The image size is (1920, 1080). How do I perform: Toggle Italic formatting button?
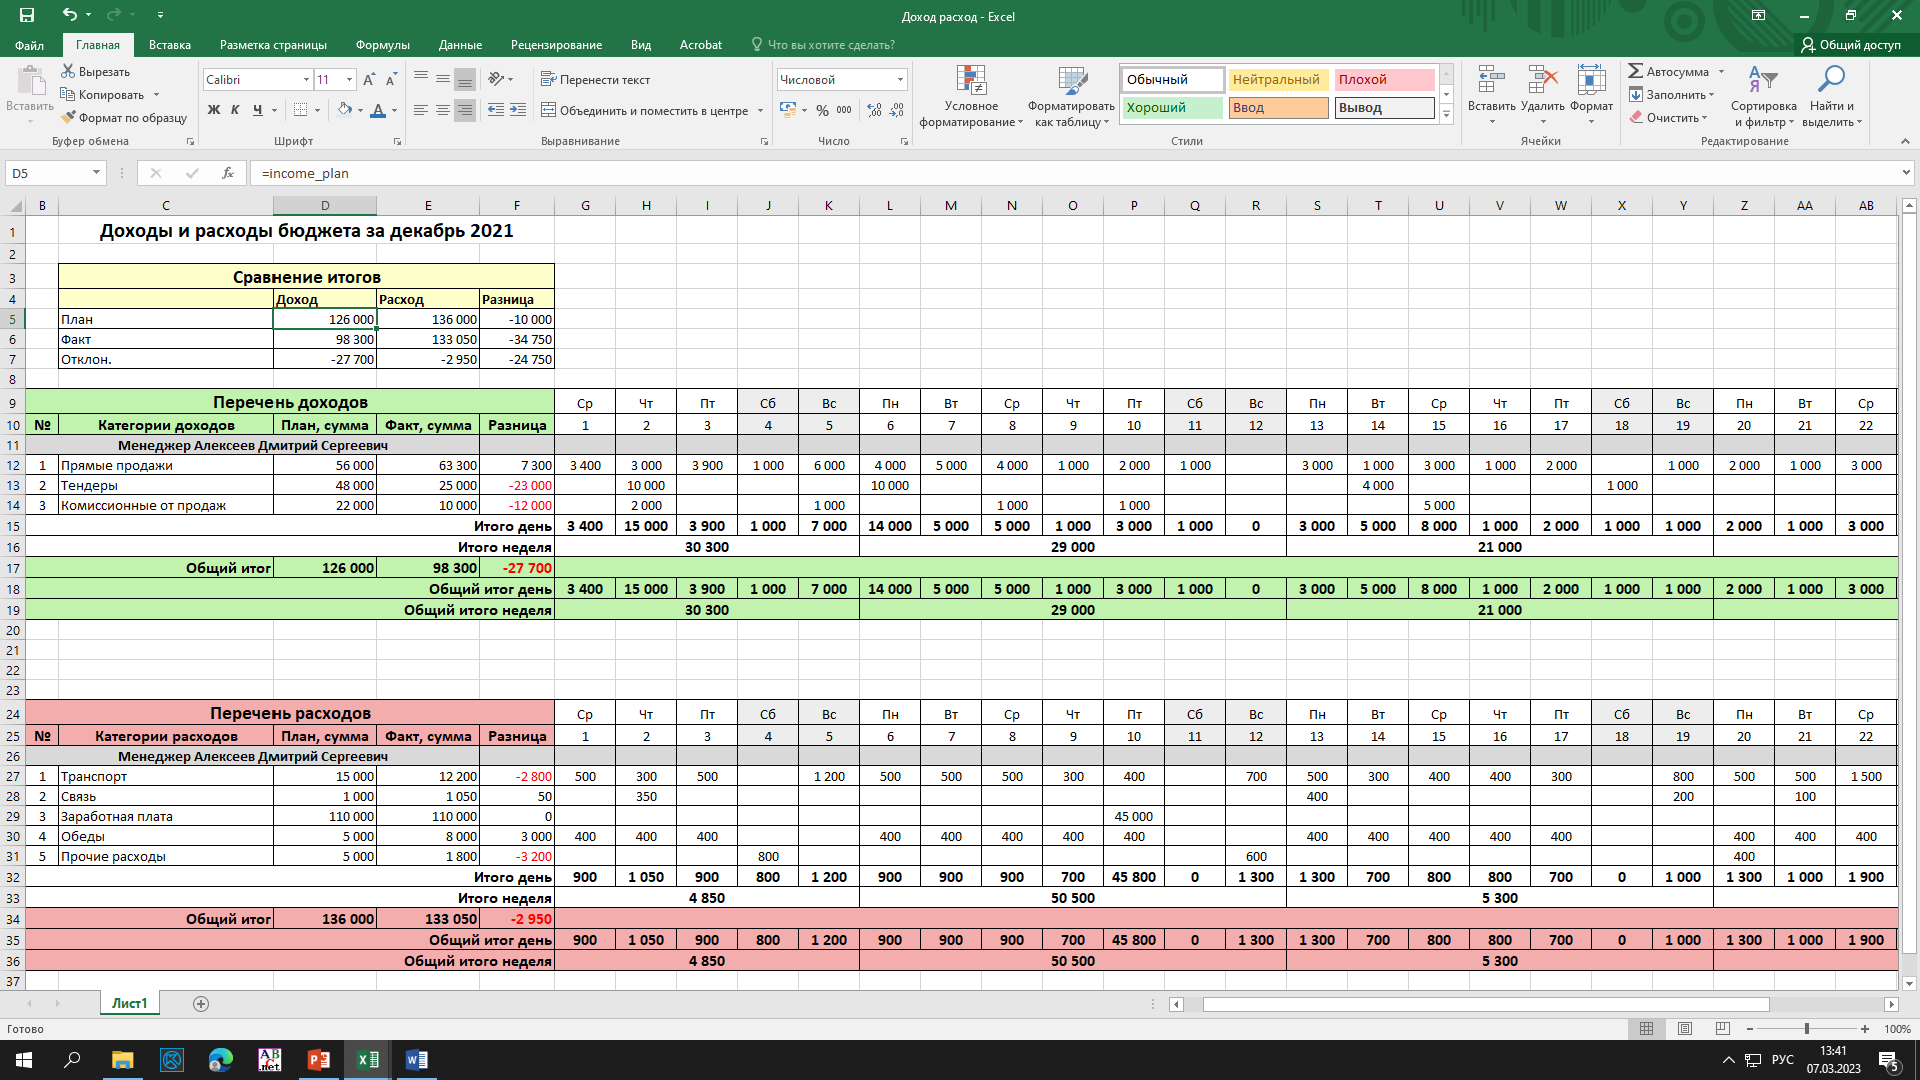point(235,110)
